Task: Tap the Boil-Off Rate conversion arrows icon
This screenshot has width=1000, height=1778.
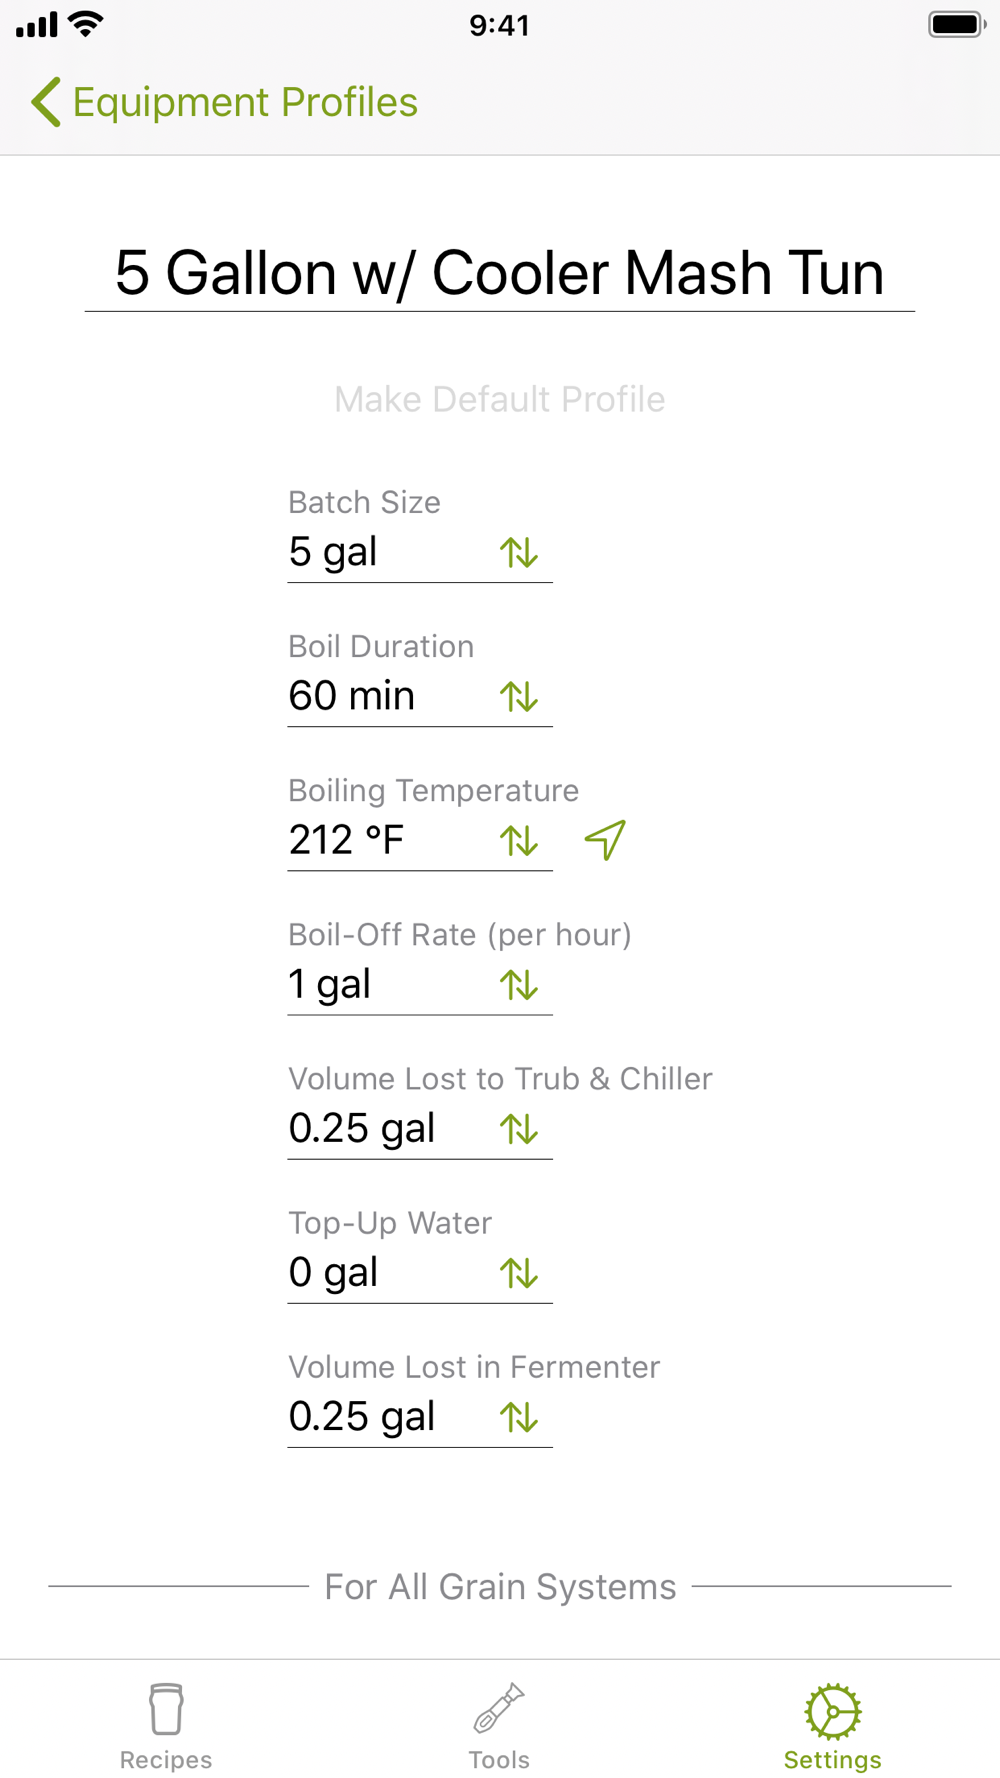Action: [519, 984]
